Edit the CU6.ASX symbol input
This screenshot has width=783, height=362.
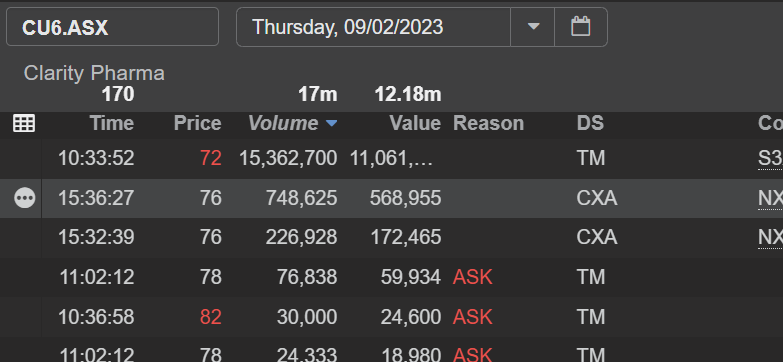[x=112, y=27]
